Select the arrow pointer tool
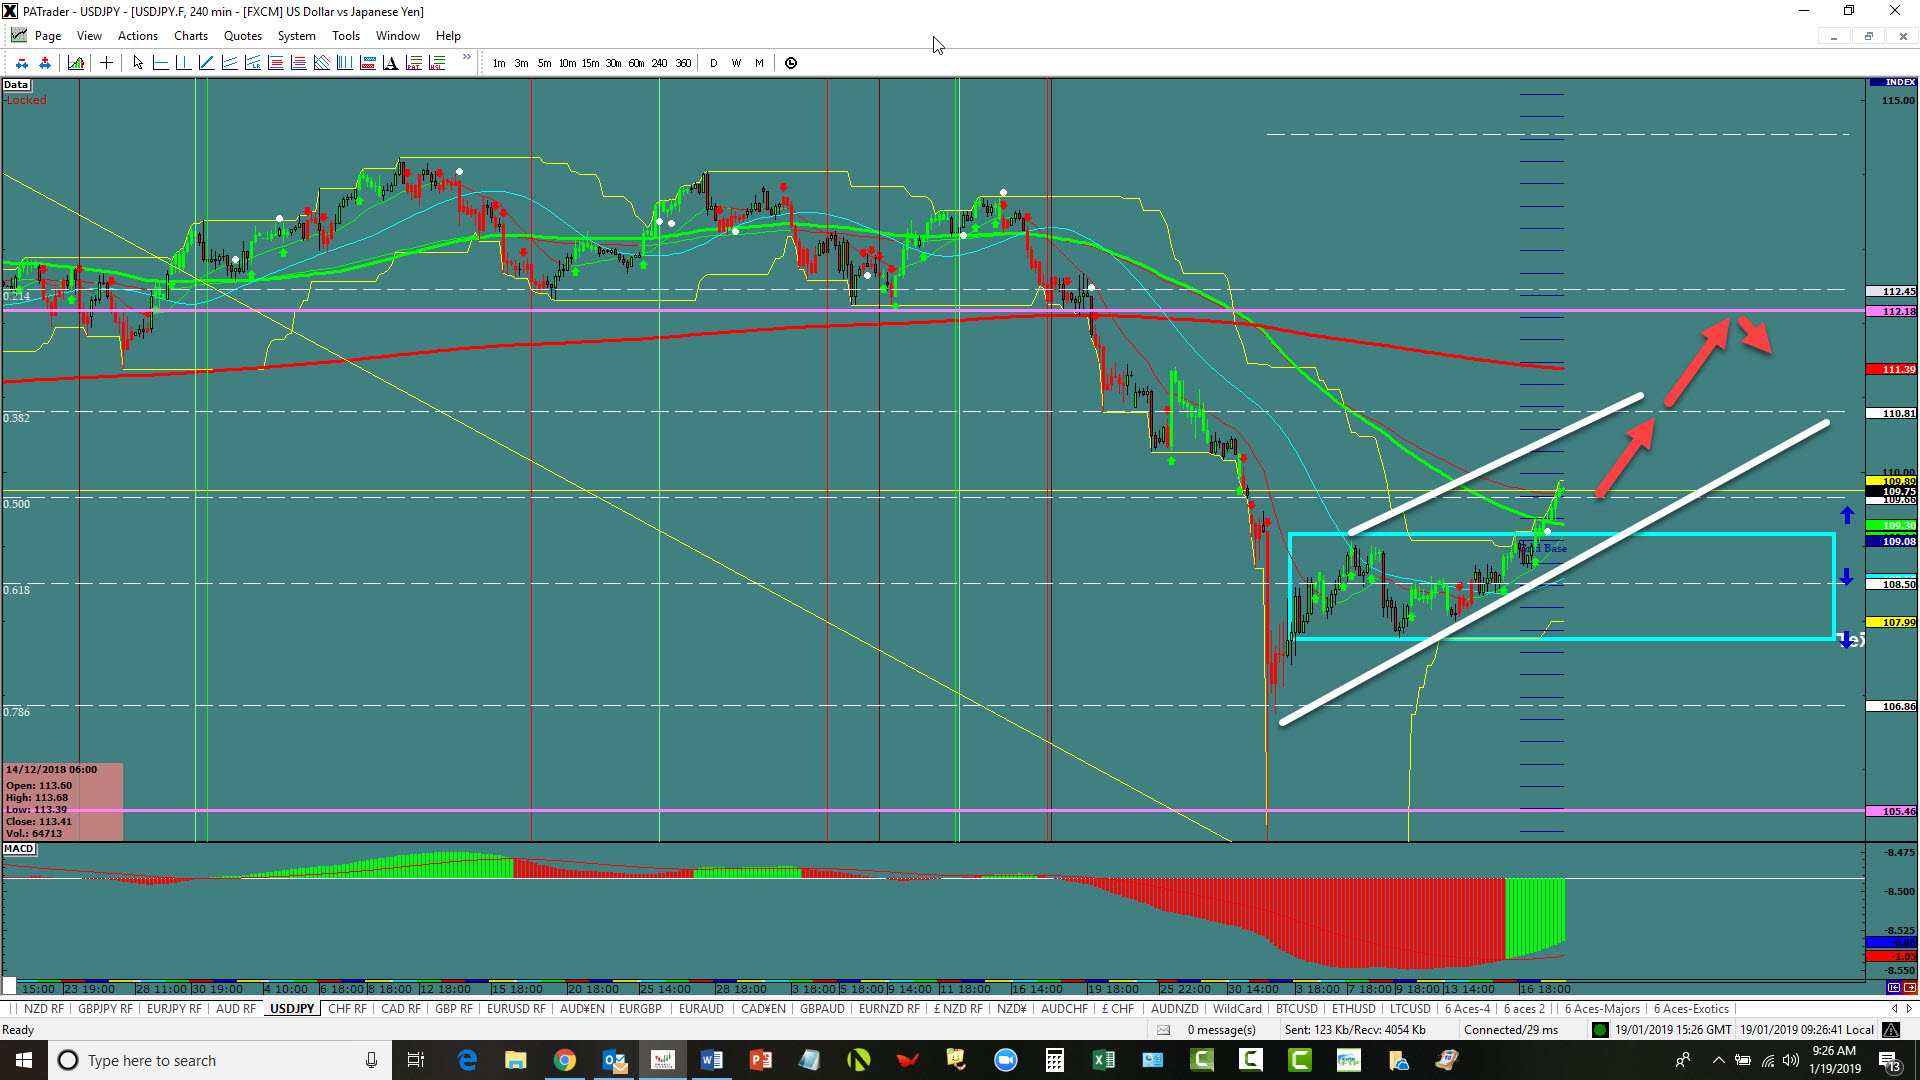Viewport: 1920px width, 1080px height. tap(138, 63)
